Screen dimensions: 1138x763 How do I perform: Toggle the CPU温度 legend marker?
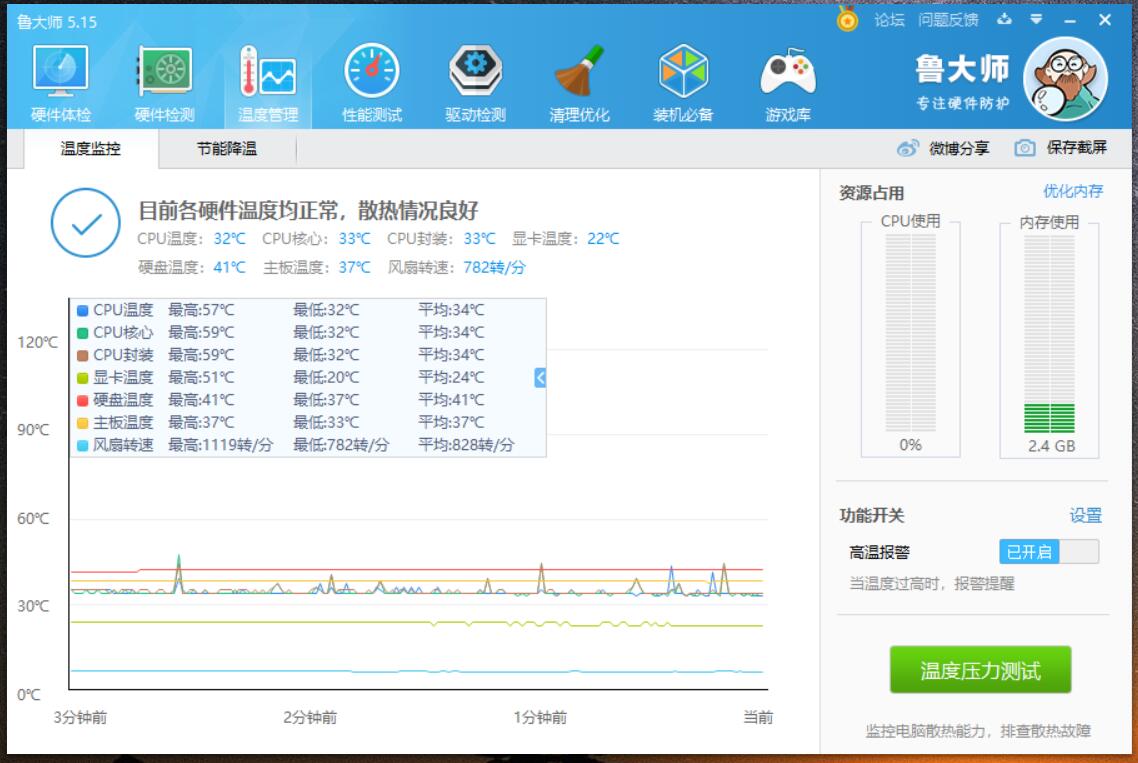80,312
